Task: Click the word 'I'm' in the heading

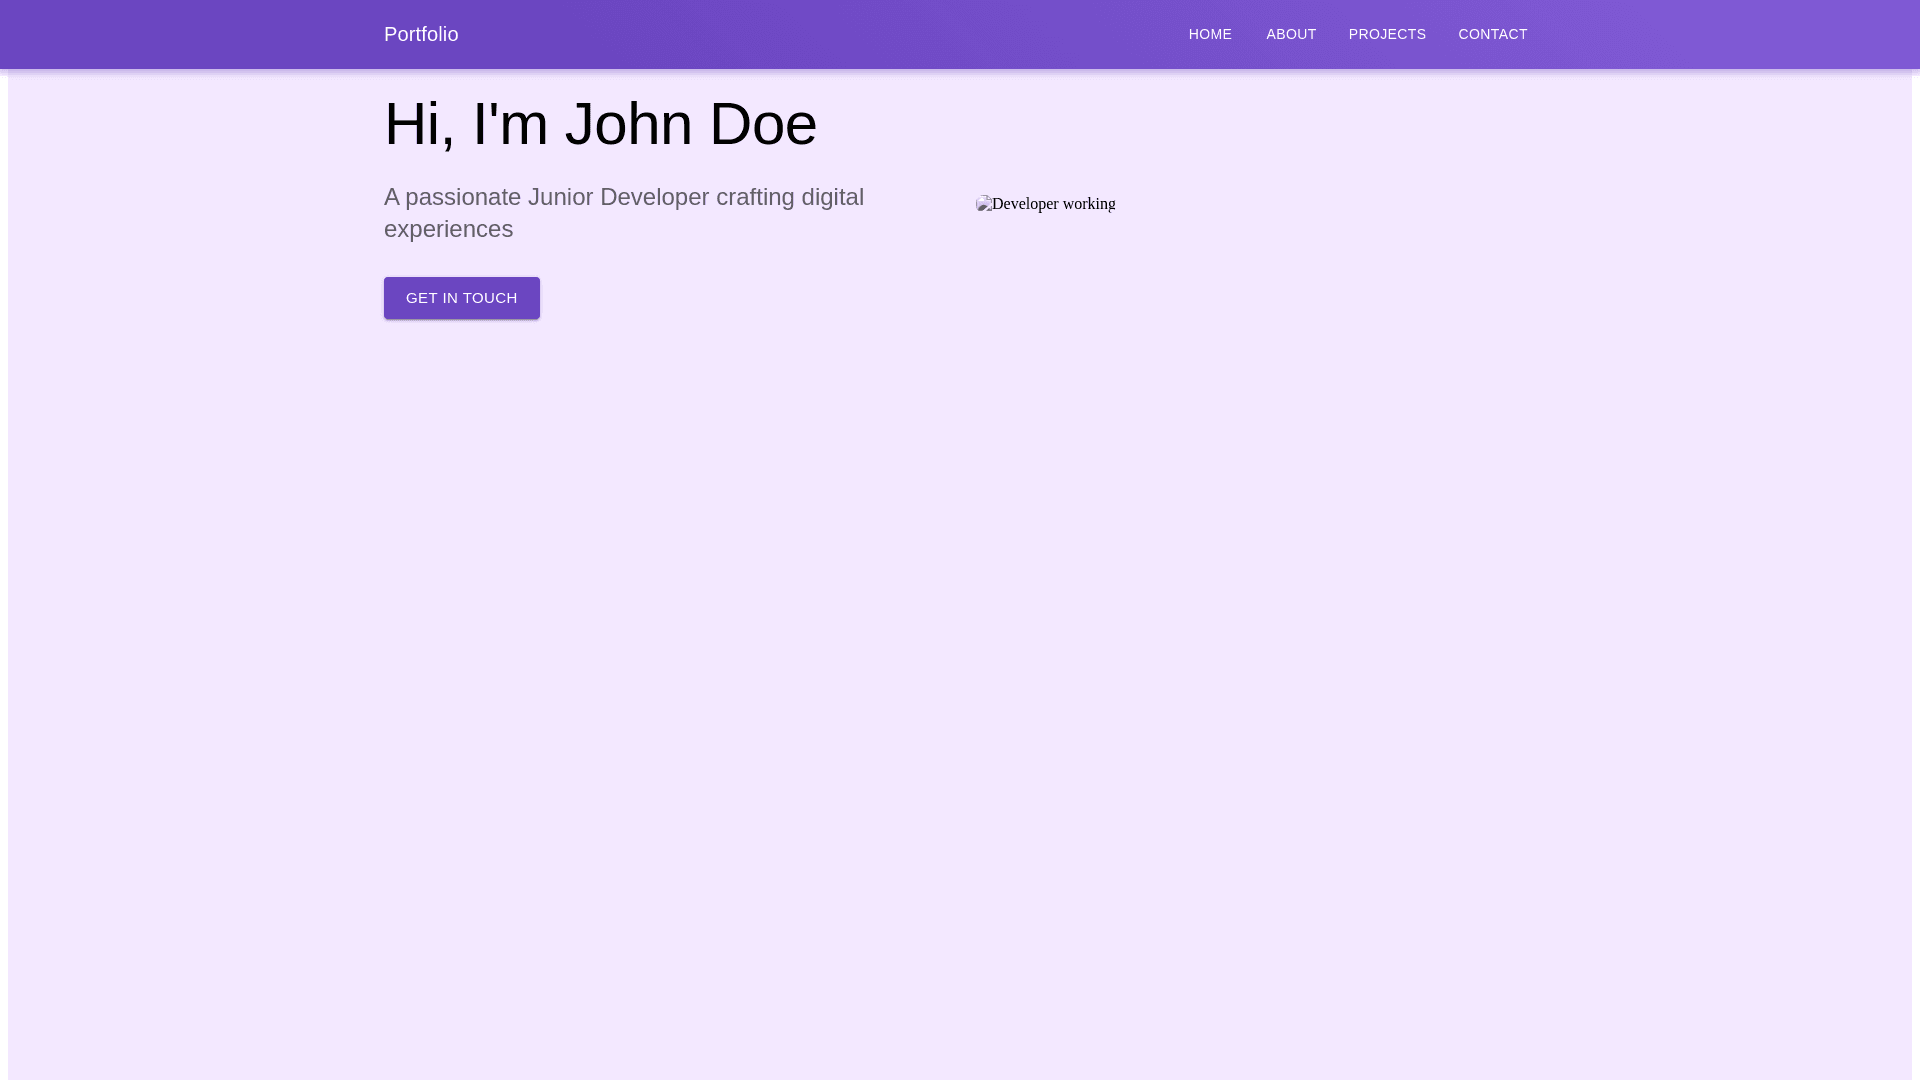Action: click(510, 125)
